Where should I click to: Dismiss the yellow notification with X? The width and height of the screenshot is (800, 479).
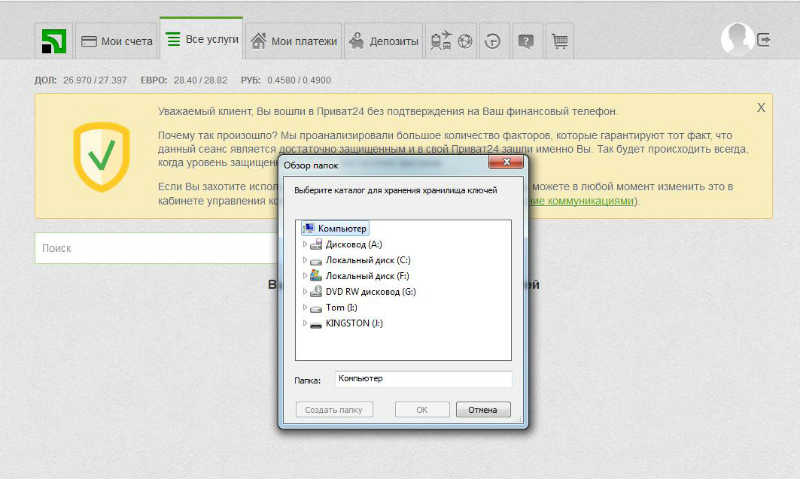click(x=761, y=108)
